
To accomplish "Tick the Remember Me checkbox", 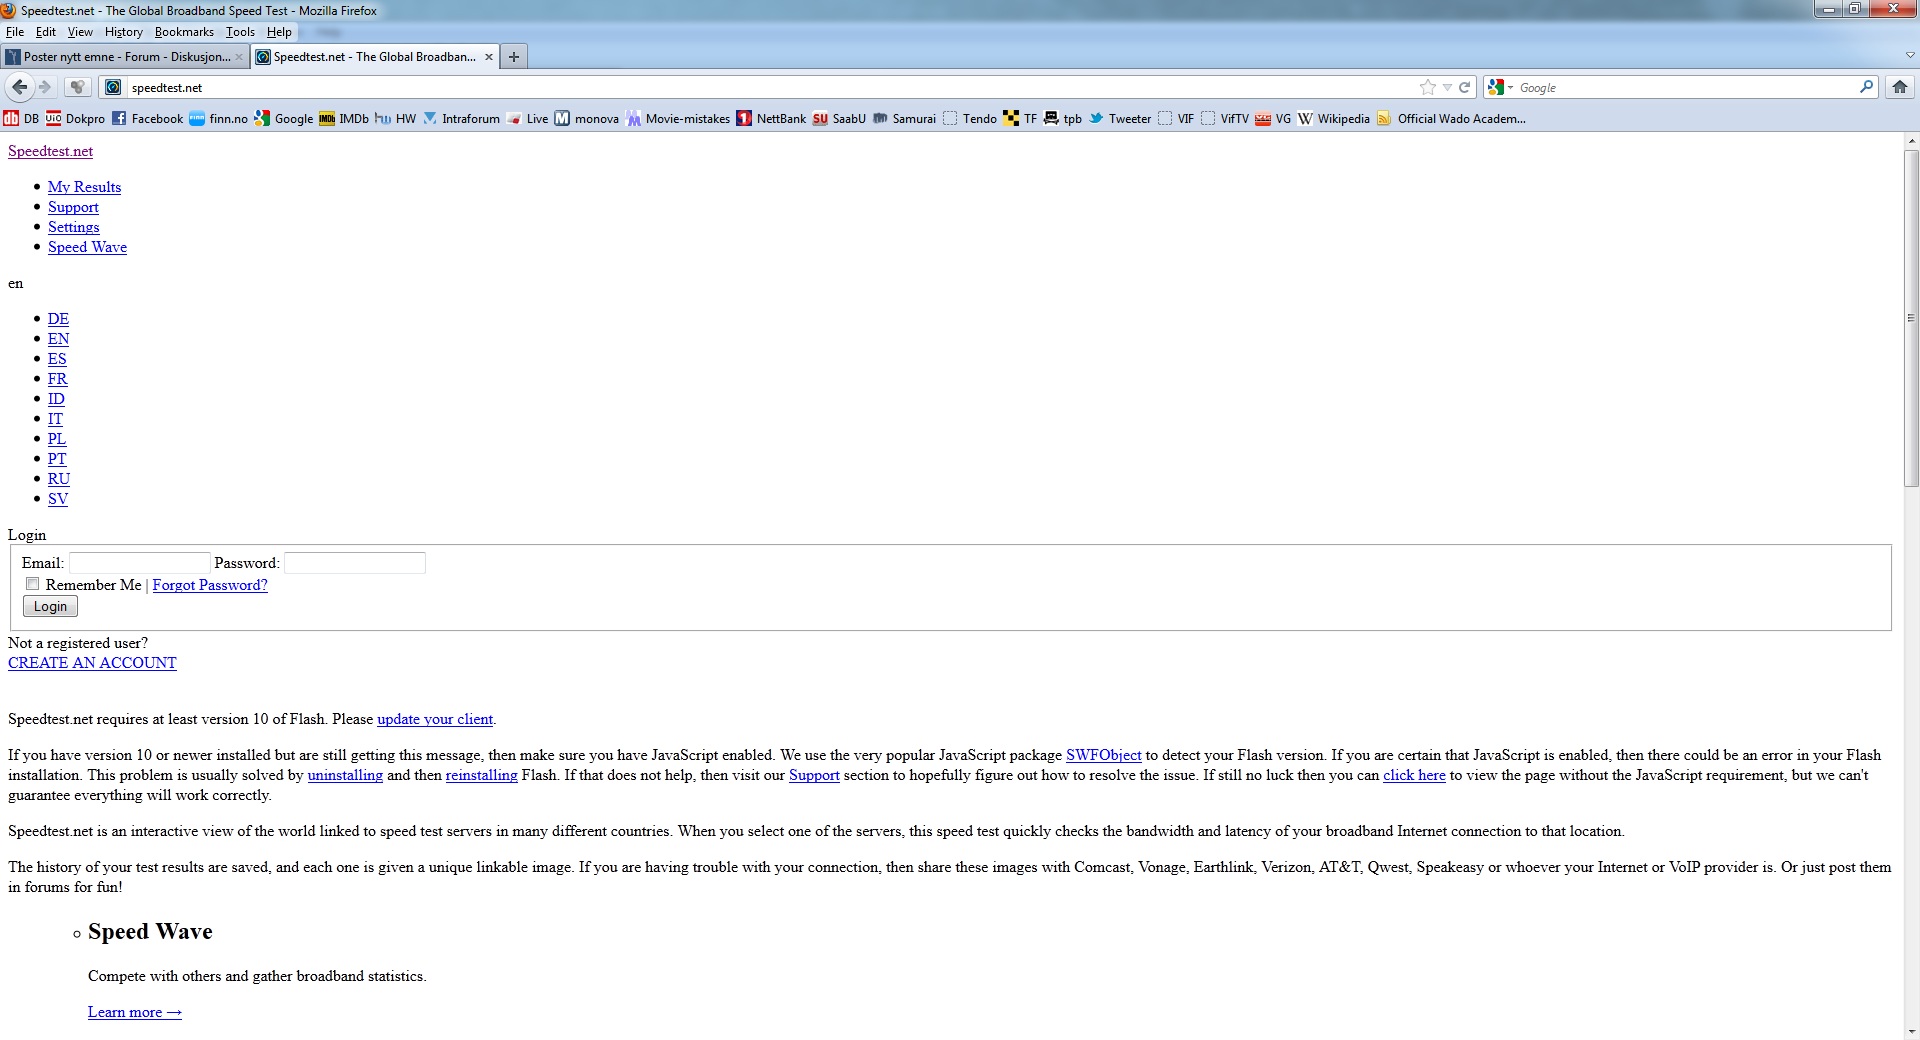I will tap(33, 584).
